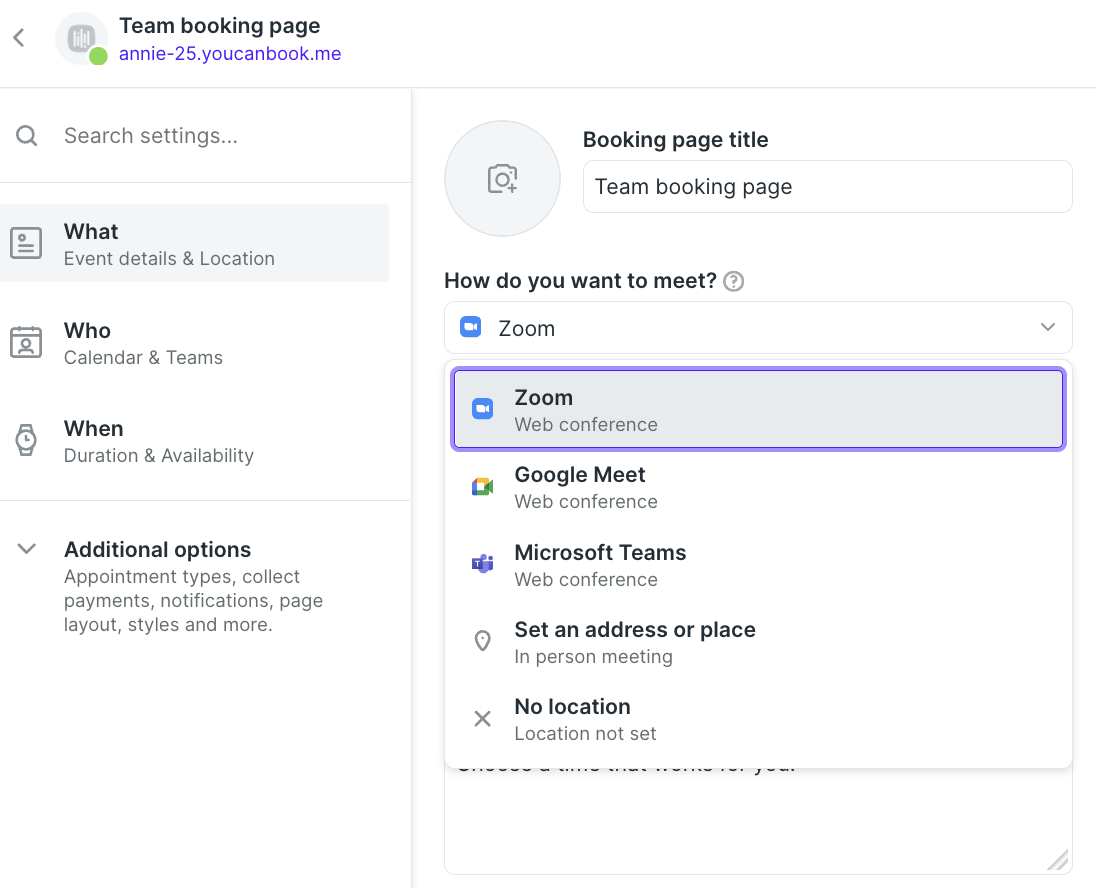This screenshot has width=1096, height=888.
Task: Collapse the Additional options section
Action: pyautogui.click(x=25, y=548)
